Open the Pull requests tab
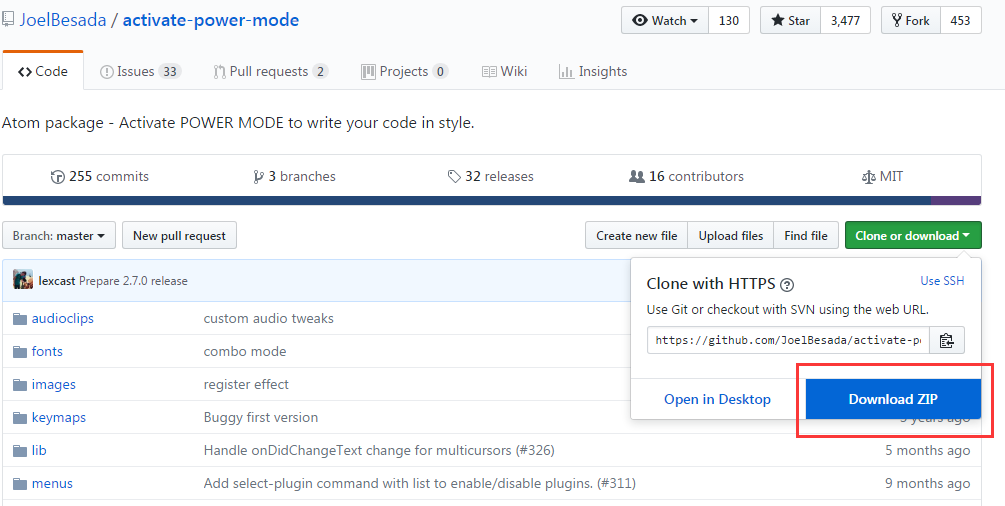The image size is (1005, 506). (x=270, y=71)
